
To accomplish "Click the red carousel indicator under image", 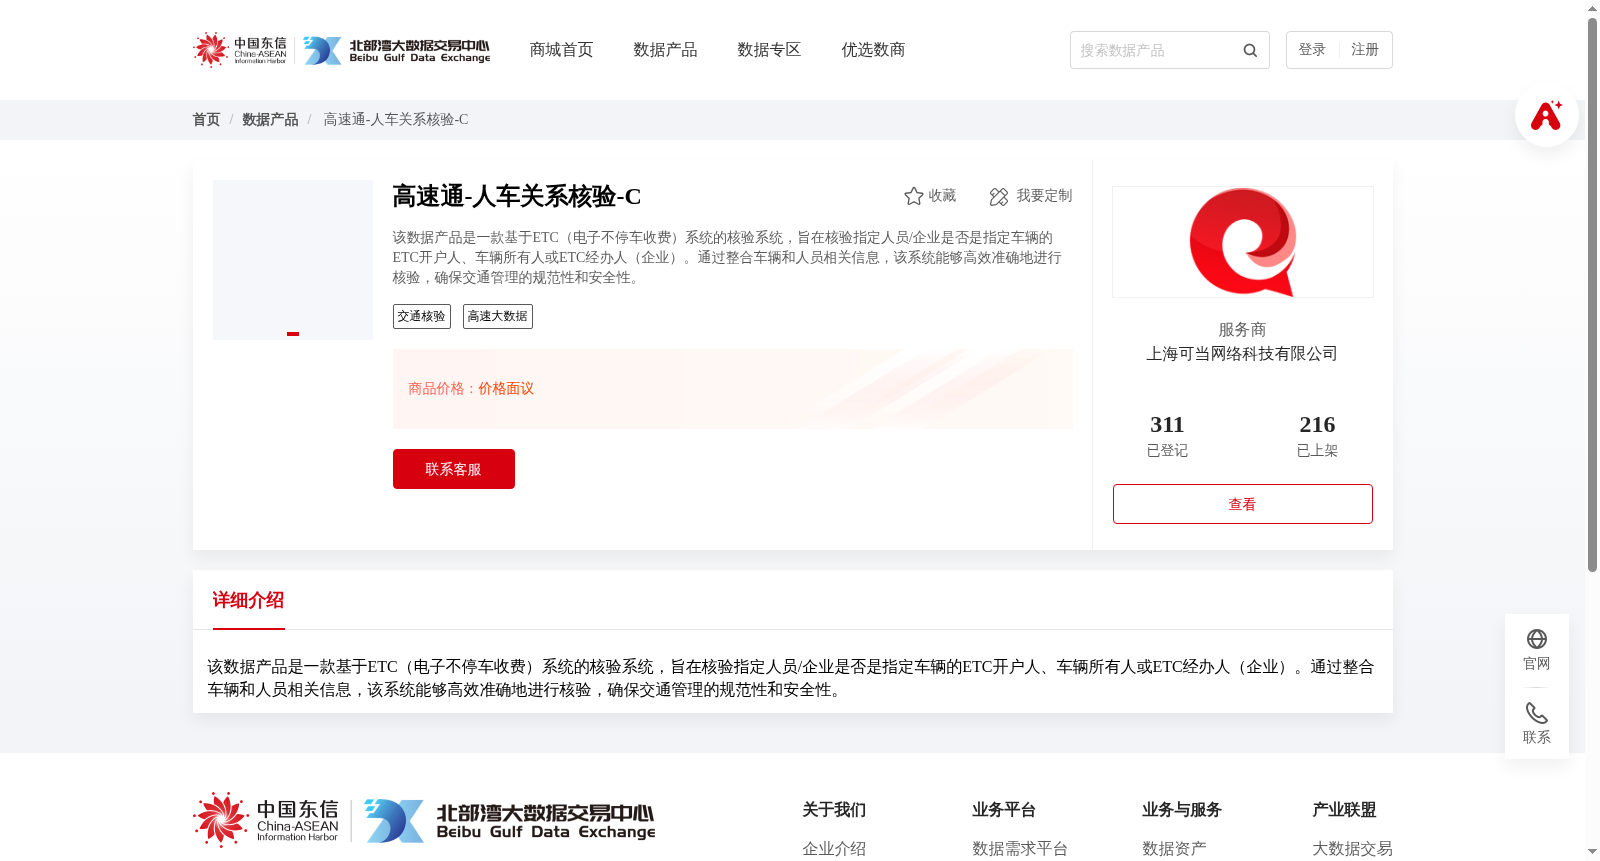I will pos(293,334).
